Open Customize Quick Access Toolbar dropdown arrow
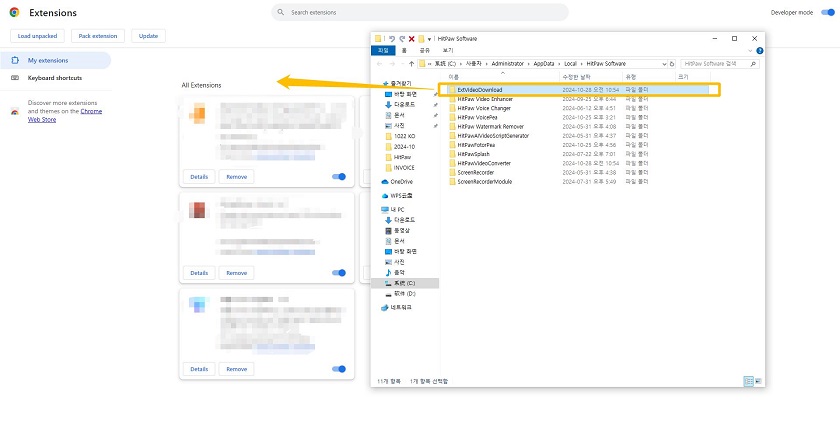 (x=430, y=39)
